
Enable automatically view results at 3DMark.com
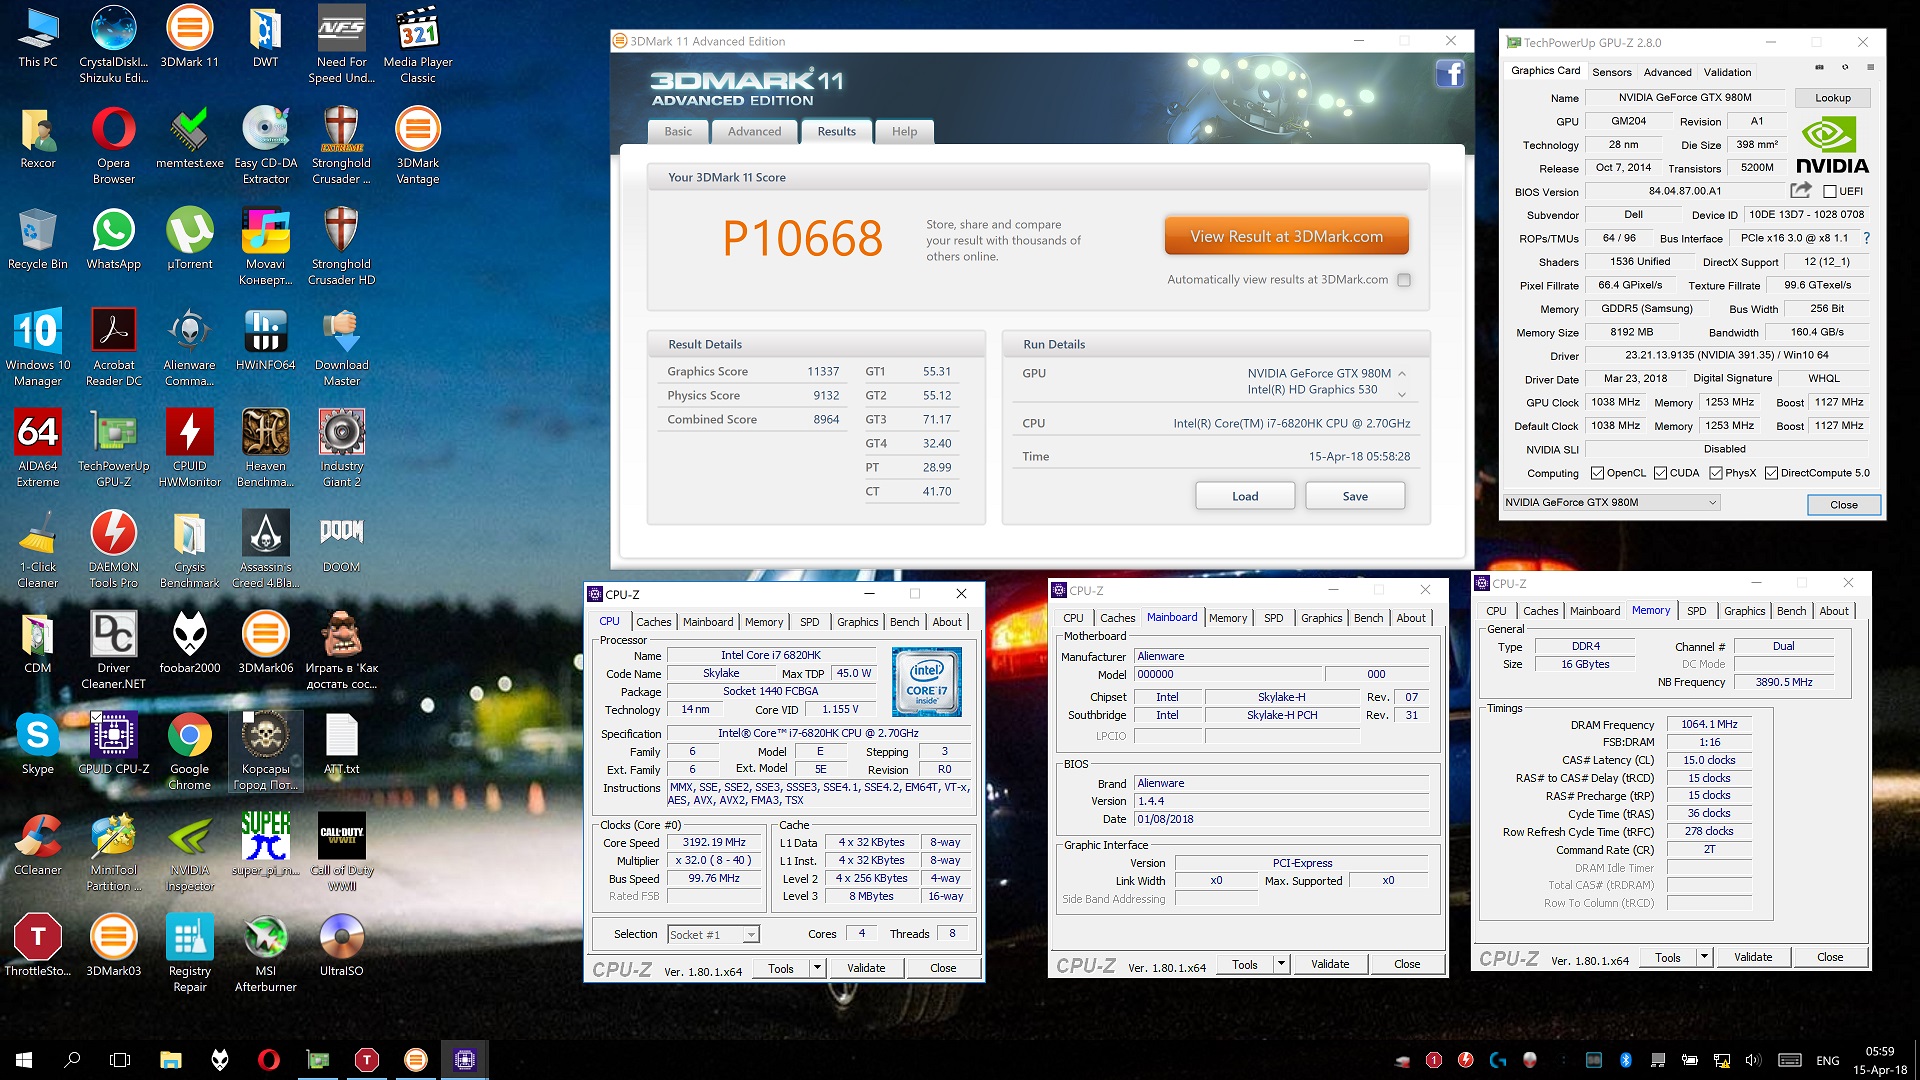(x=1404, y=280)
